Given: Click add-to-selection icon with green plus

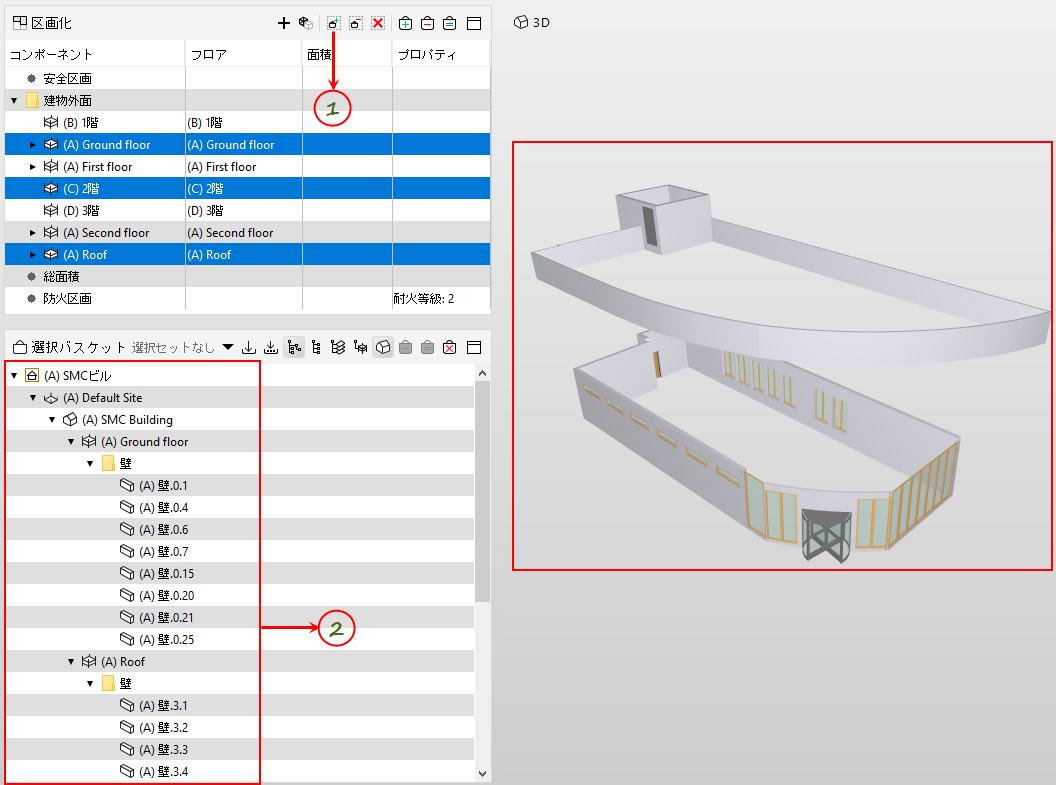Looking at the screenshot, I should pyautogui.click(x=334, y=24).
